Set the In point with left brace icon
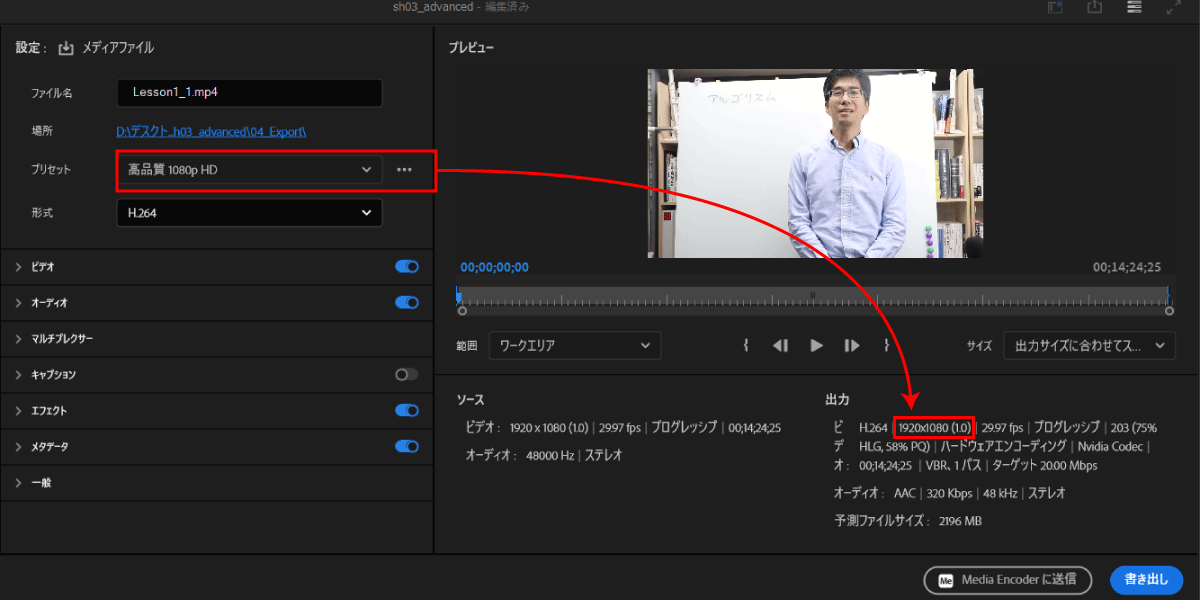The height and width of the screenshot is (600, 1200). (x=746, y=345)
